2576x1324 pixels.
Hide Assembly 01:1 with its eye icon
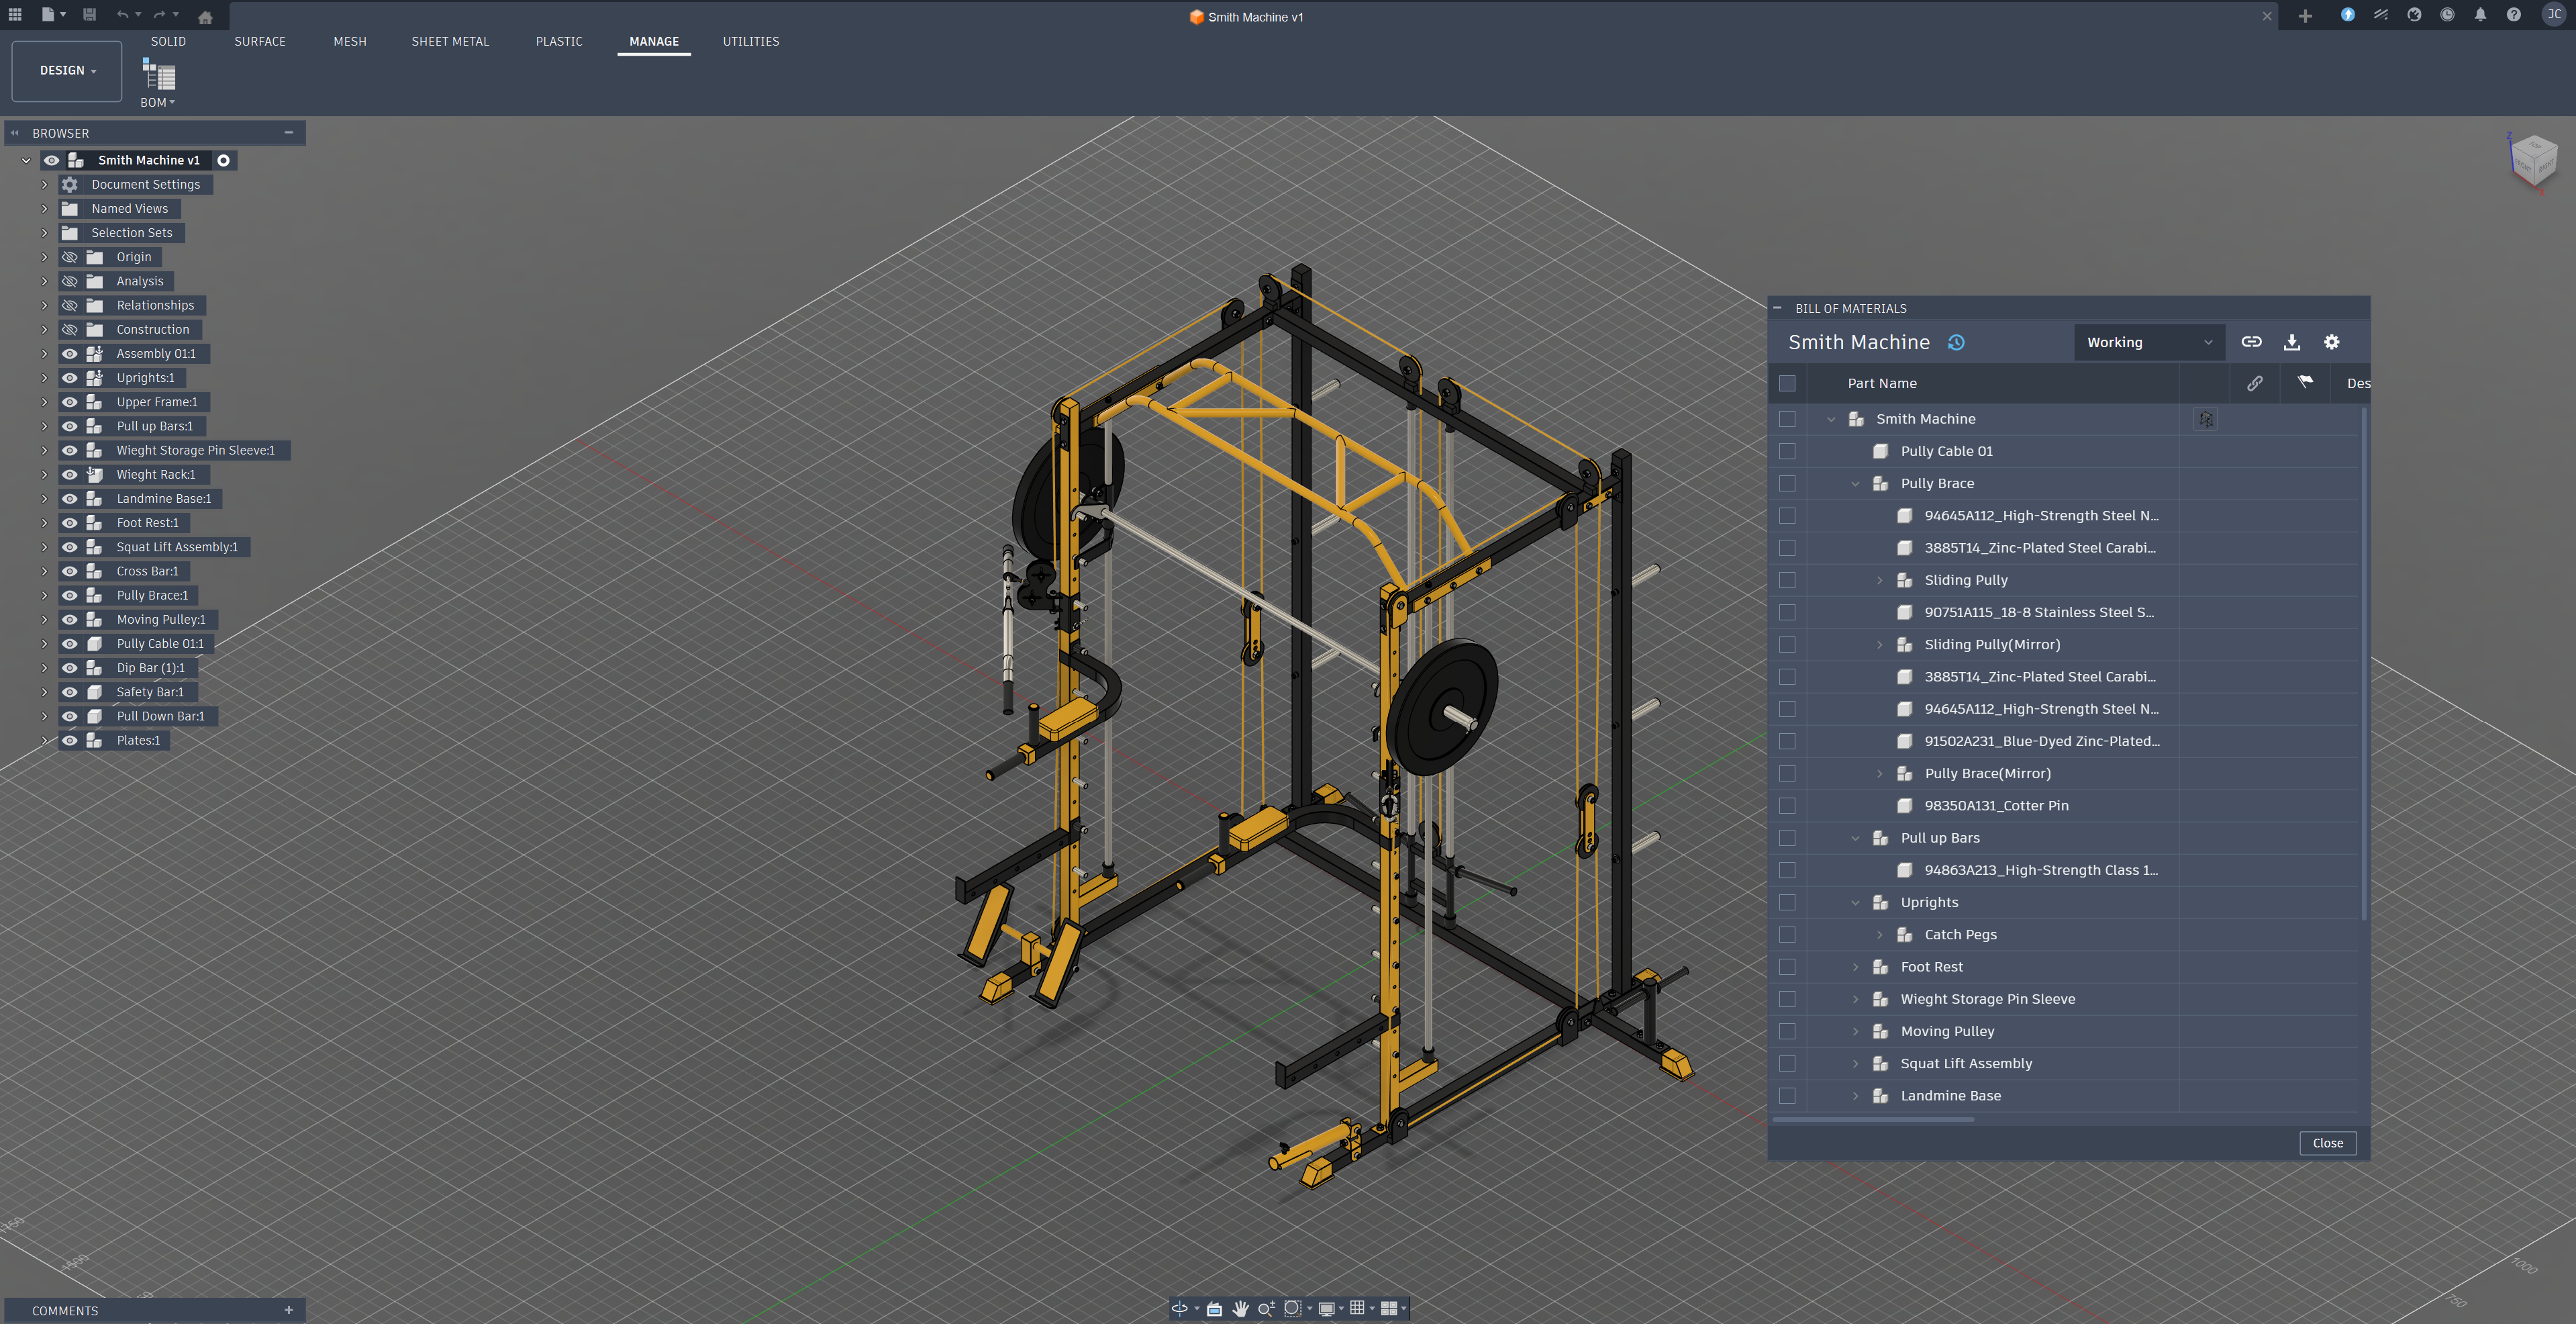69,354
